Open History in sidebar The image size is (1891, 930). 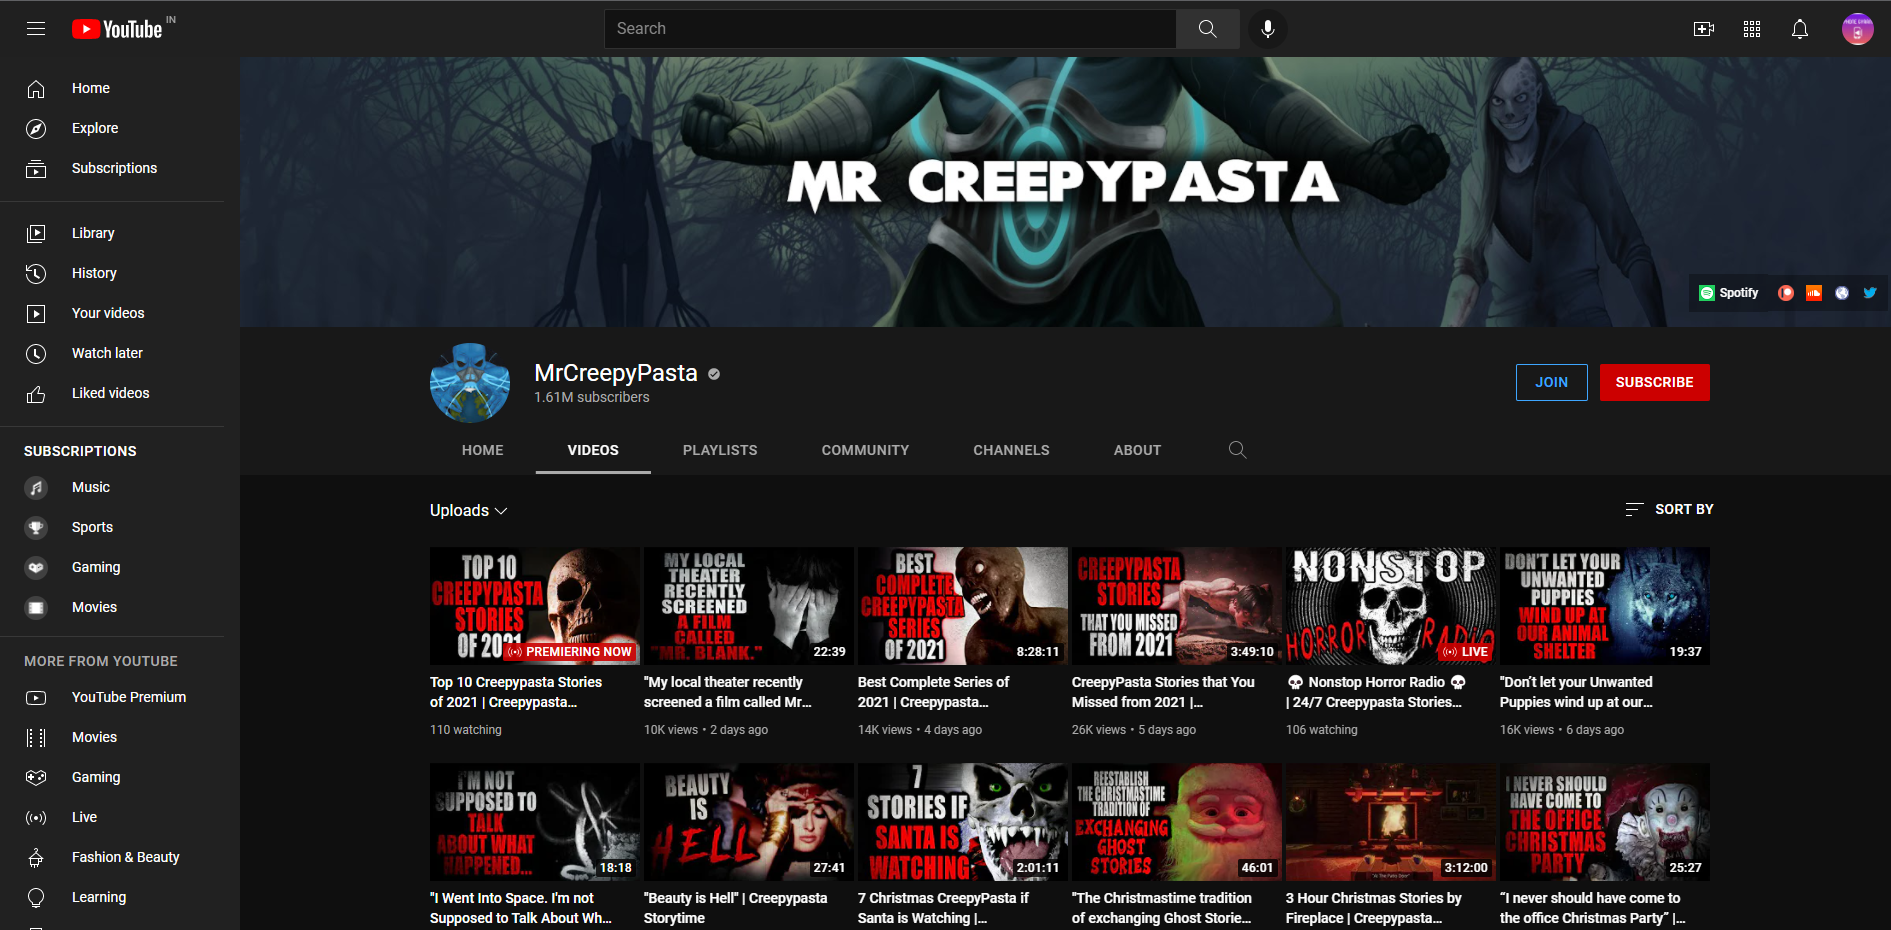(112, 273)
